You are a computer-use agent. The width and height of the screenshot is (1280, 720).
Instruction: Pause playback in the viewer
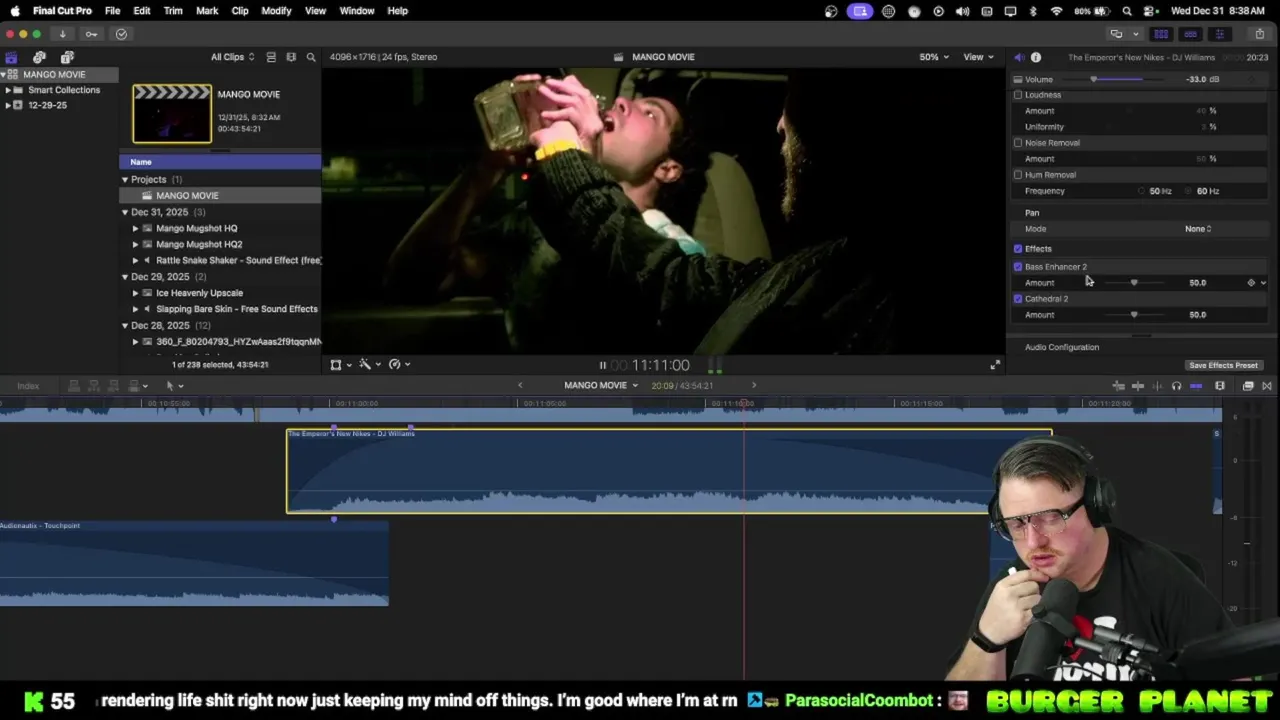(602, 365)
